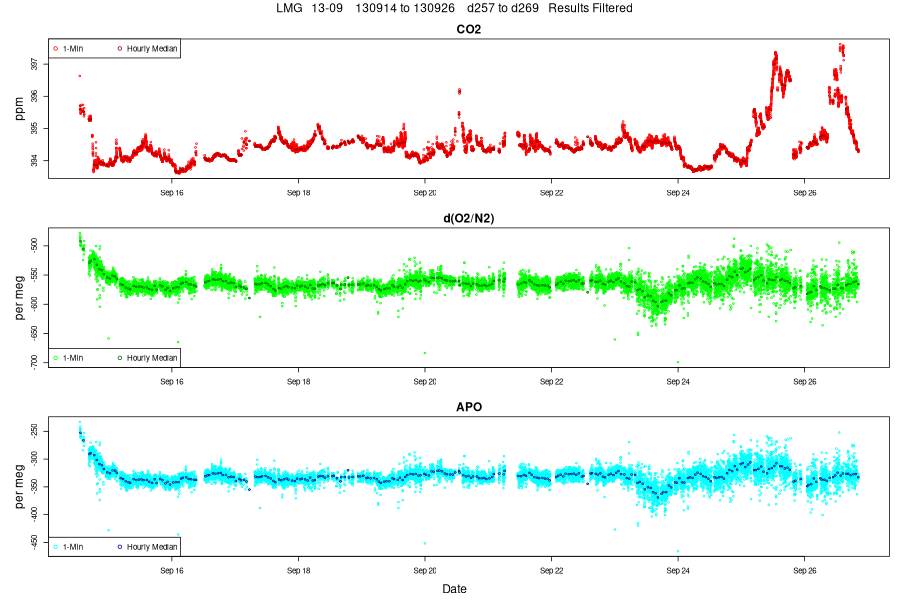Screen dimensions: 900x600
Task: Click the green 1-Min marker in d(O2/N2) legend
Action: click(56, 358)
